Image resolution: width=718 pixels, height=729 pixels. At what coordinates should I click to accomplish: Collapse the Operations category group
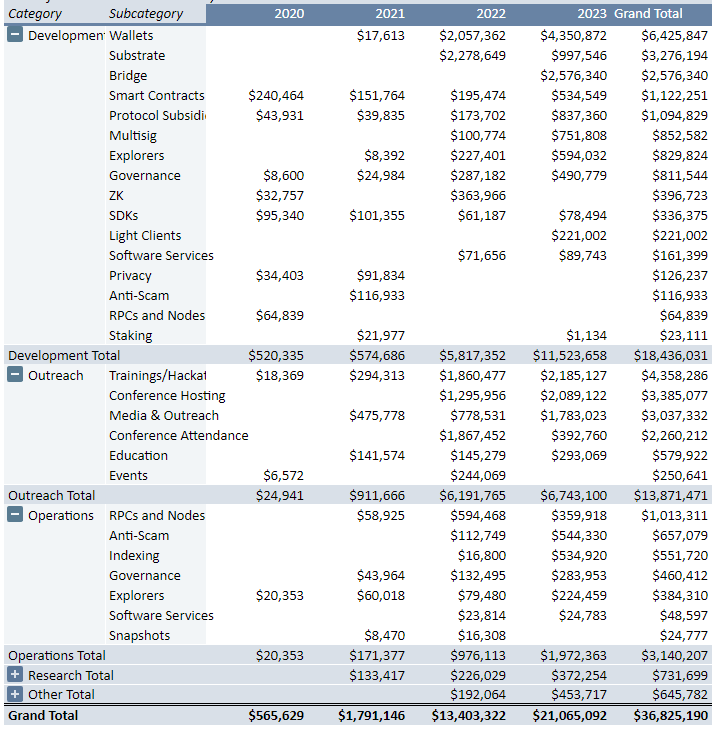pos(15,515)
